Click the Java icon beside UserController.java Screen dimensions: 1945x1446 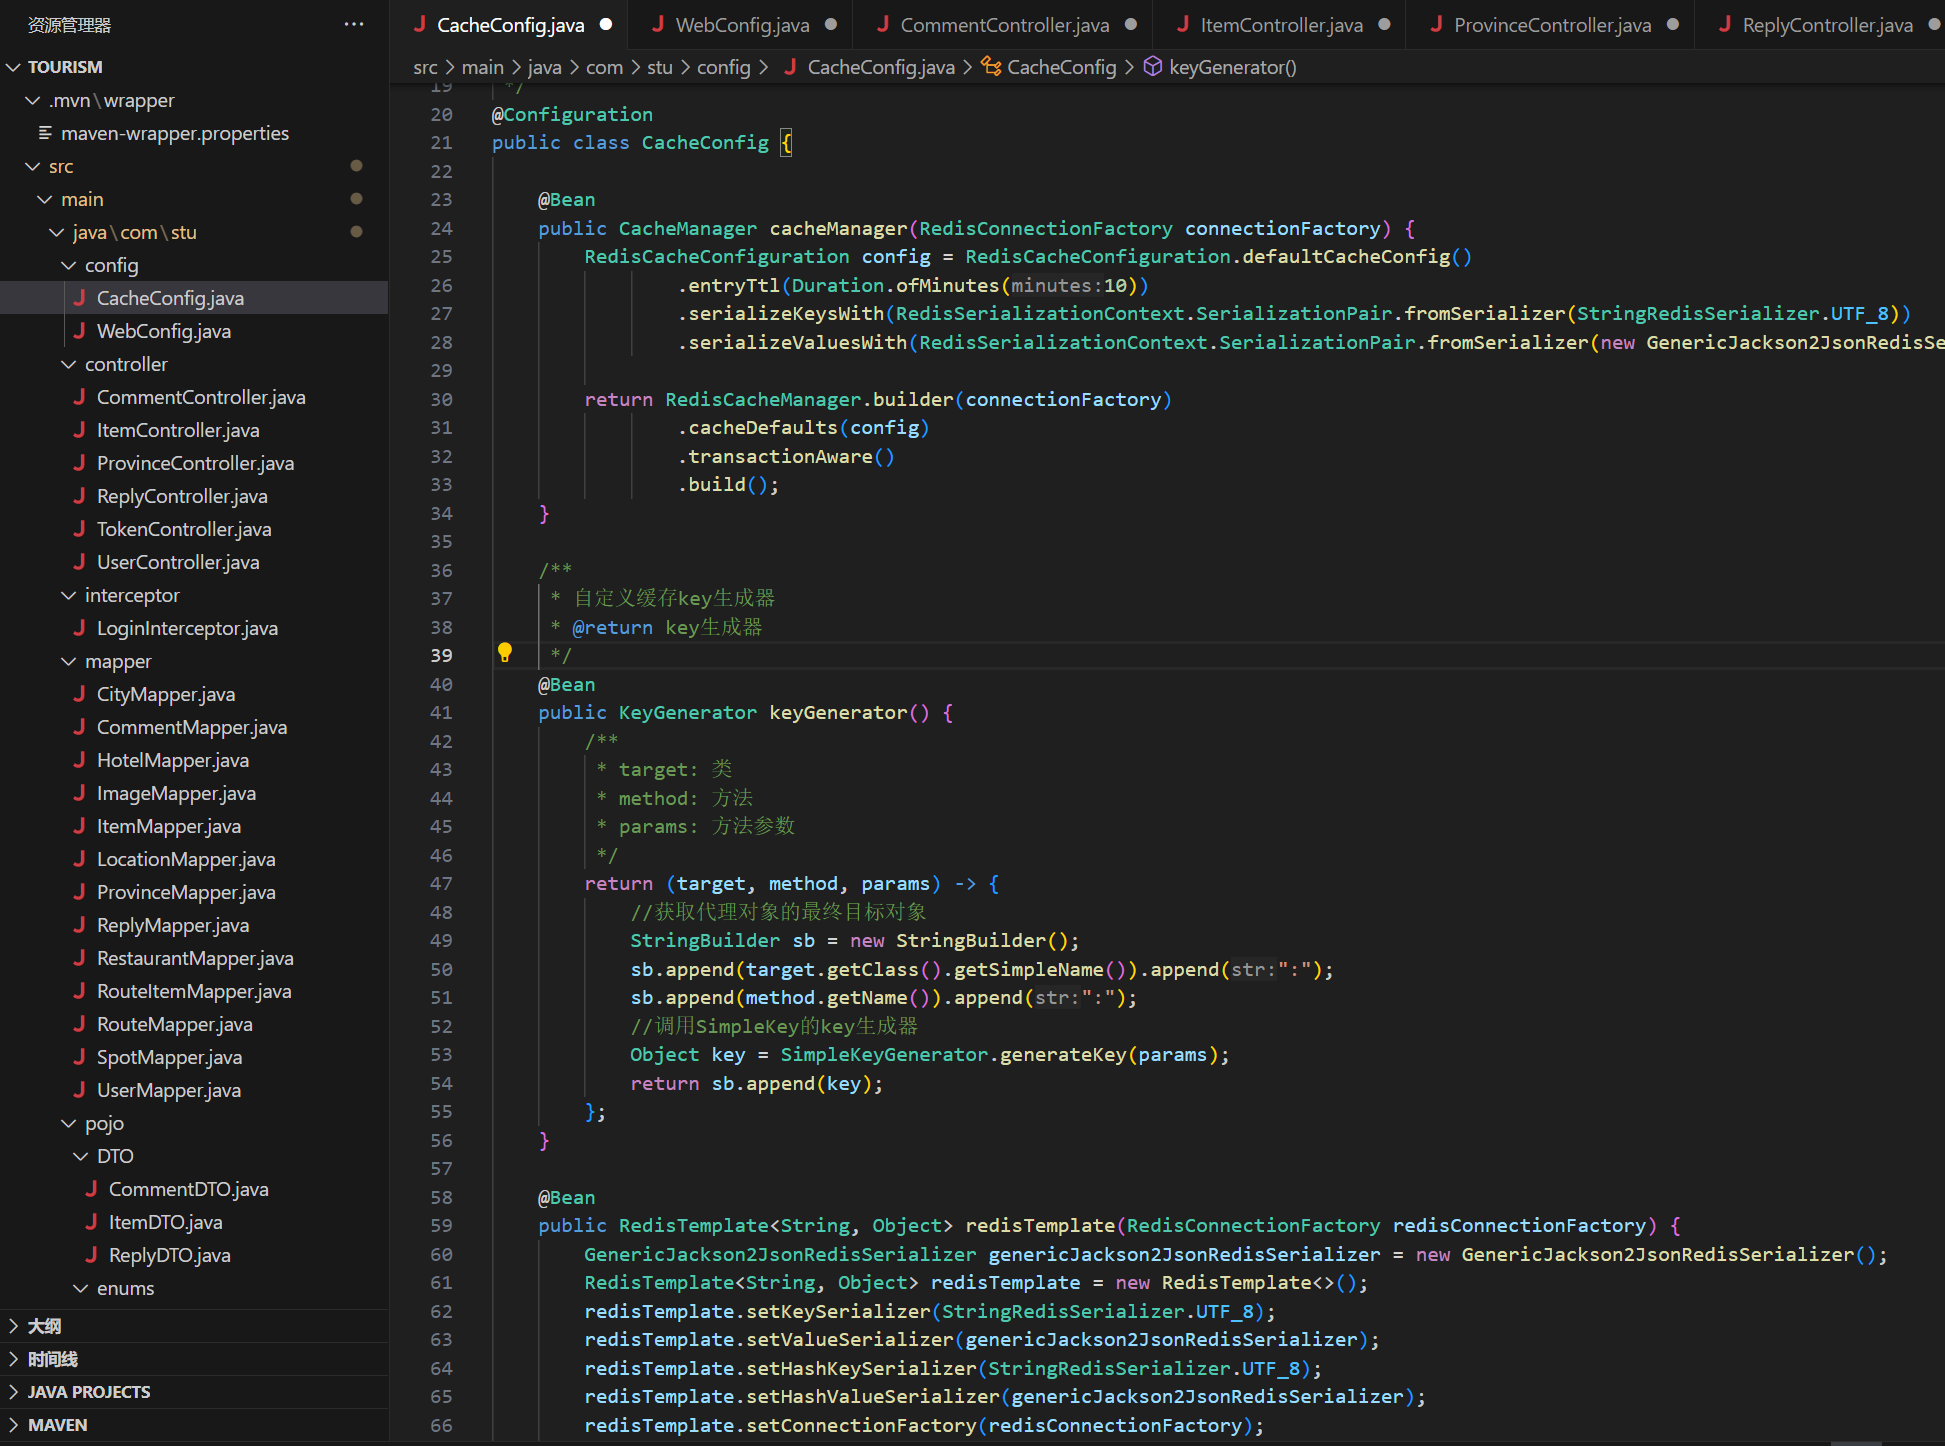tap(79, 561)
